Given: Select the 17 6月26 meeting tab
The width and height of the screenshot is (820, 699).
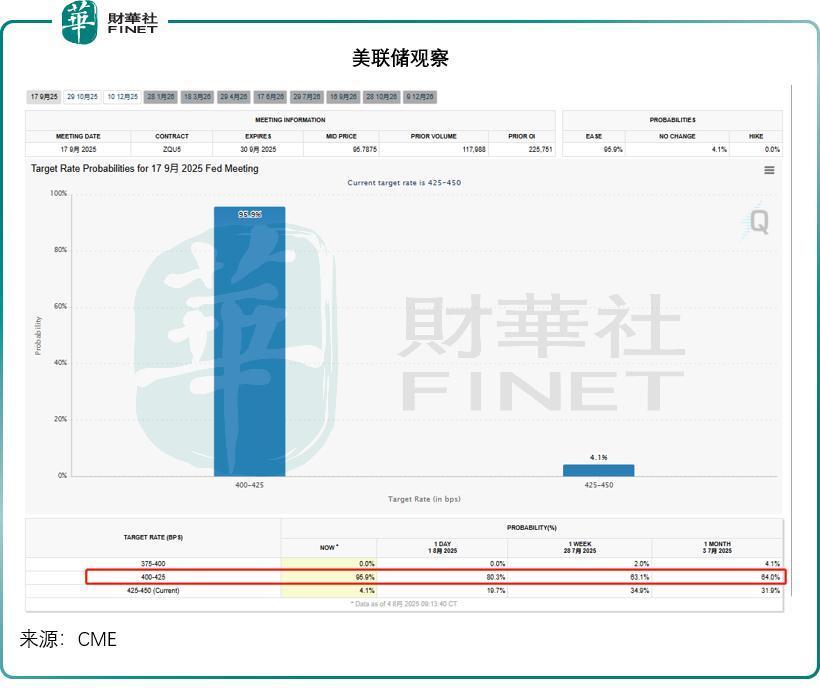Looking at the screenshot, I should click(271, 97).
